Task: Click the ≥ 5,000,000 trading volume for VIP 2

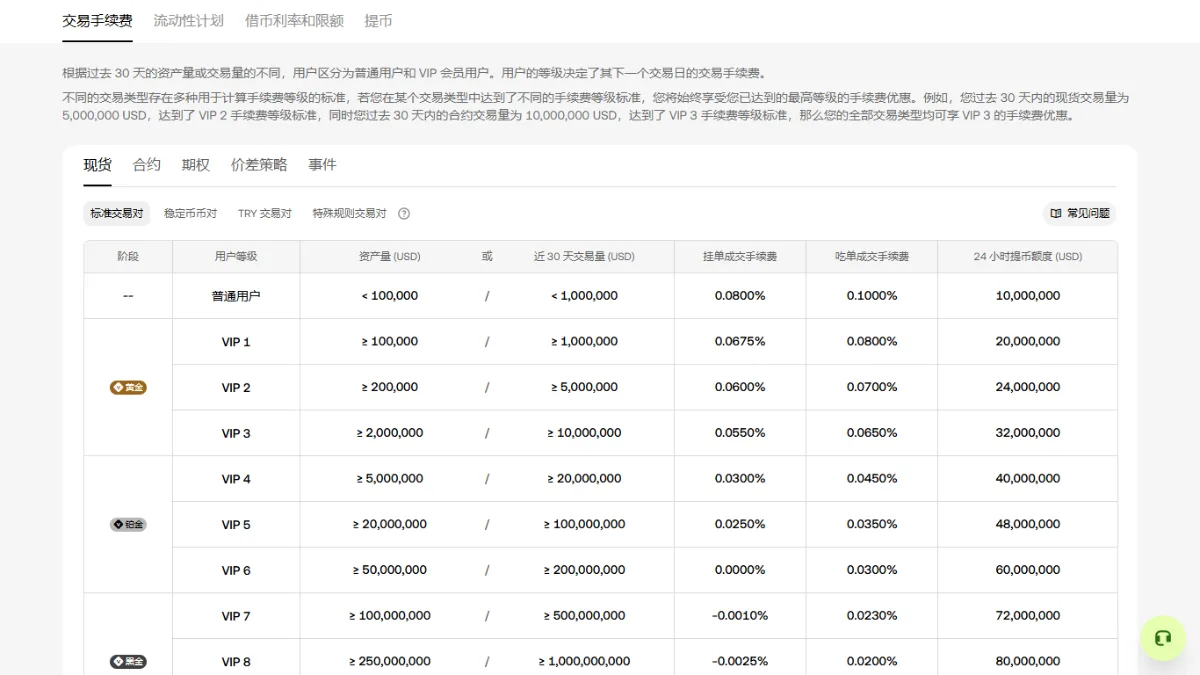Action: [x=584, y=387]
